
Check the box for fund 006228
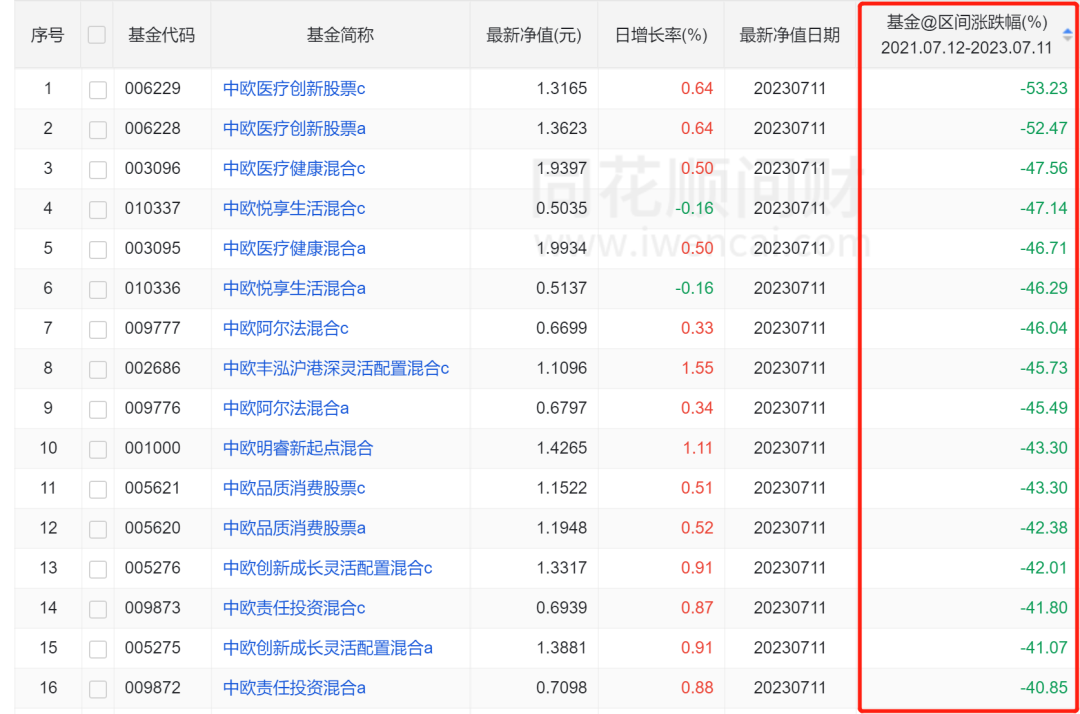tap(98, 129)
